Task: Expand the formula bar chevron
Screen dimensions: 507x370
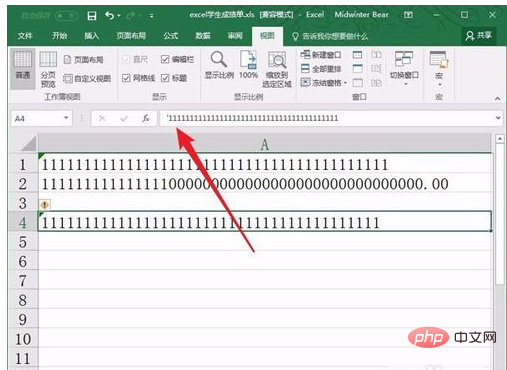Action: coord(498,118)
